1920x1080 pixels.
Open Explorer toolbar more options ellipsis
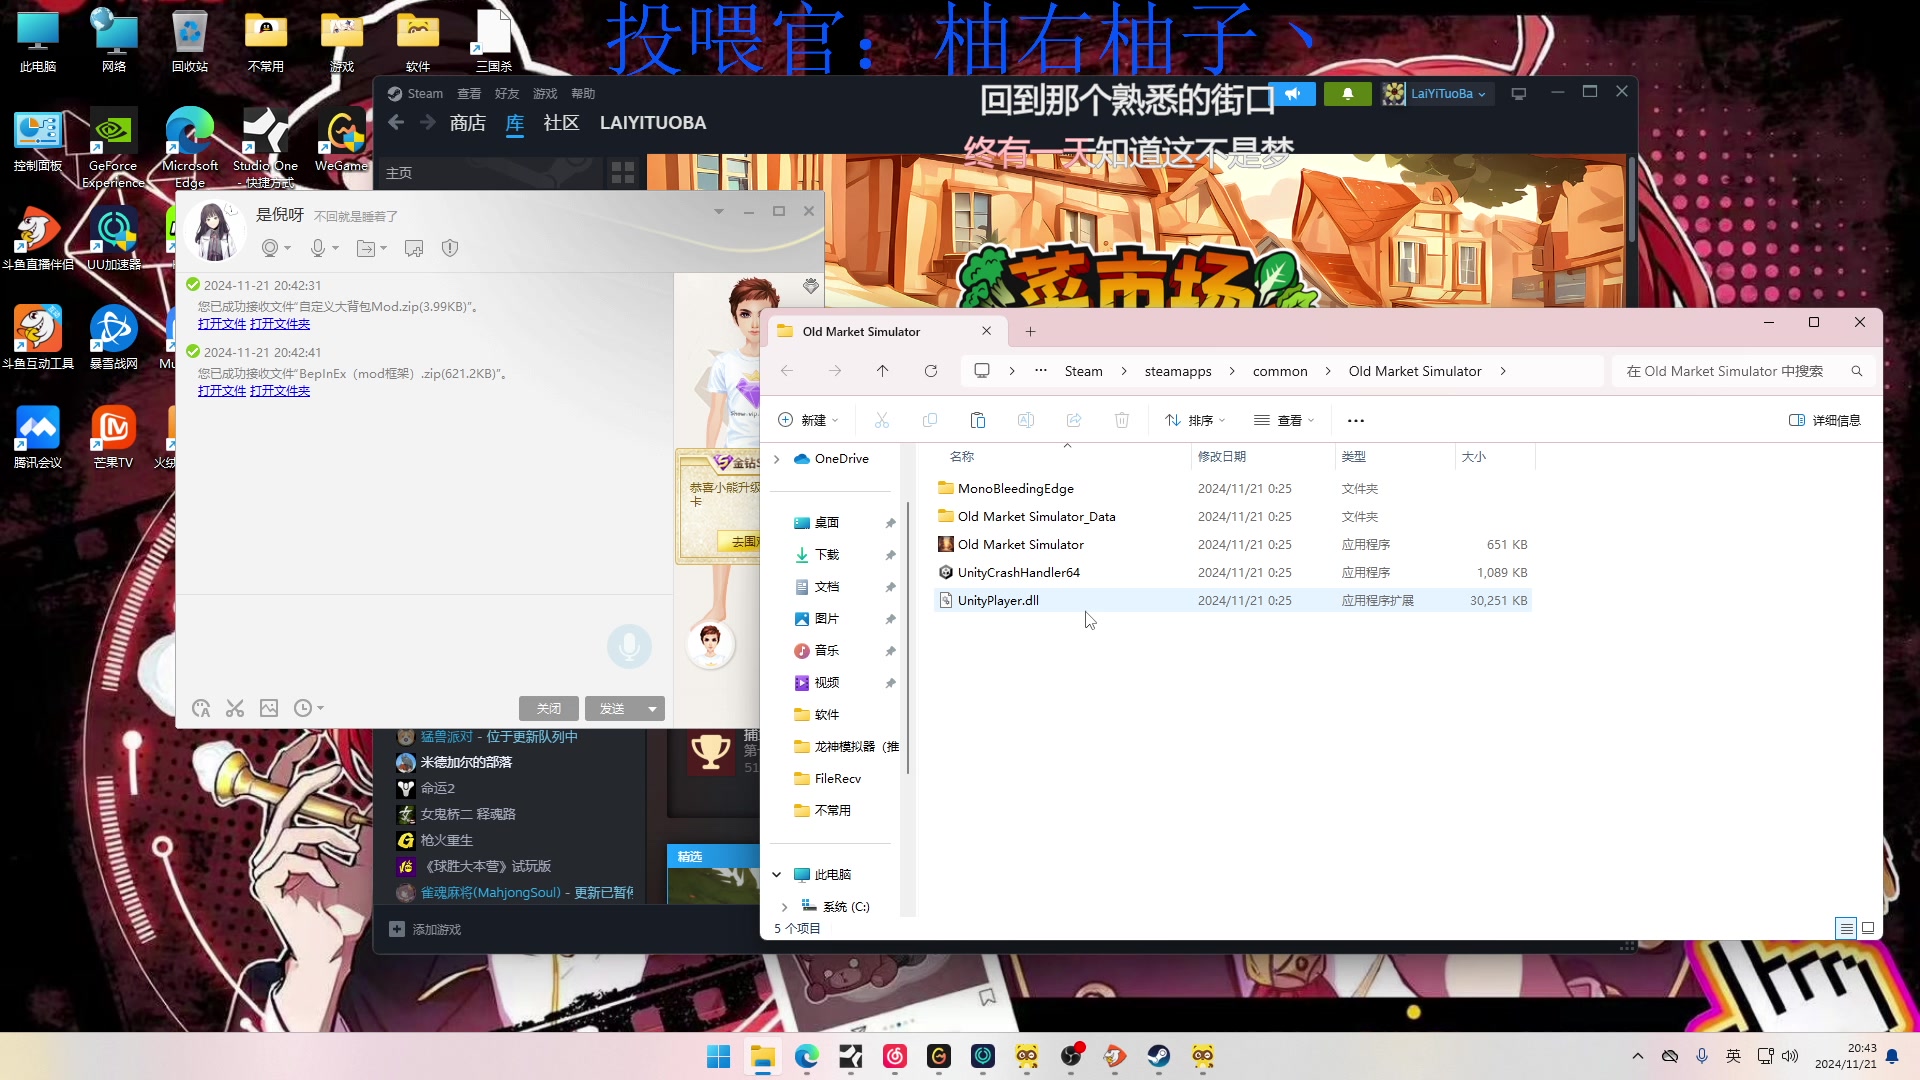pos(1355,421)
